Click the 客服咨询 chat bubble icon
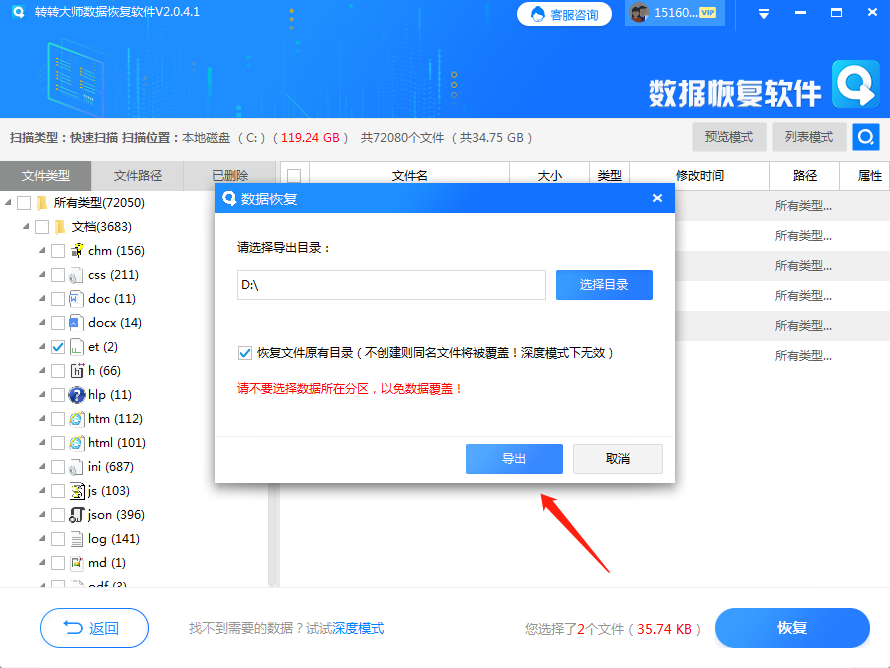 tap(537, 14)
